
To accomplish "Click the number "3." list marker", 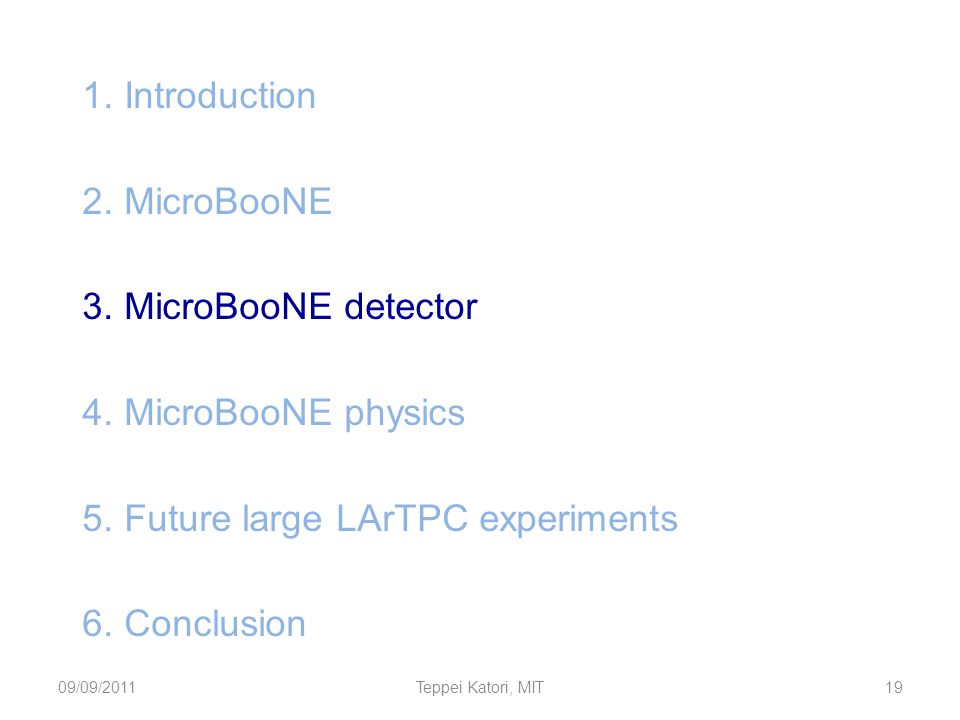I will pyautogui.click(x=98, y=307).
